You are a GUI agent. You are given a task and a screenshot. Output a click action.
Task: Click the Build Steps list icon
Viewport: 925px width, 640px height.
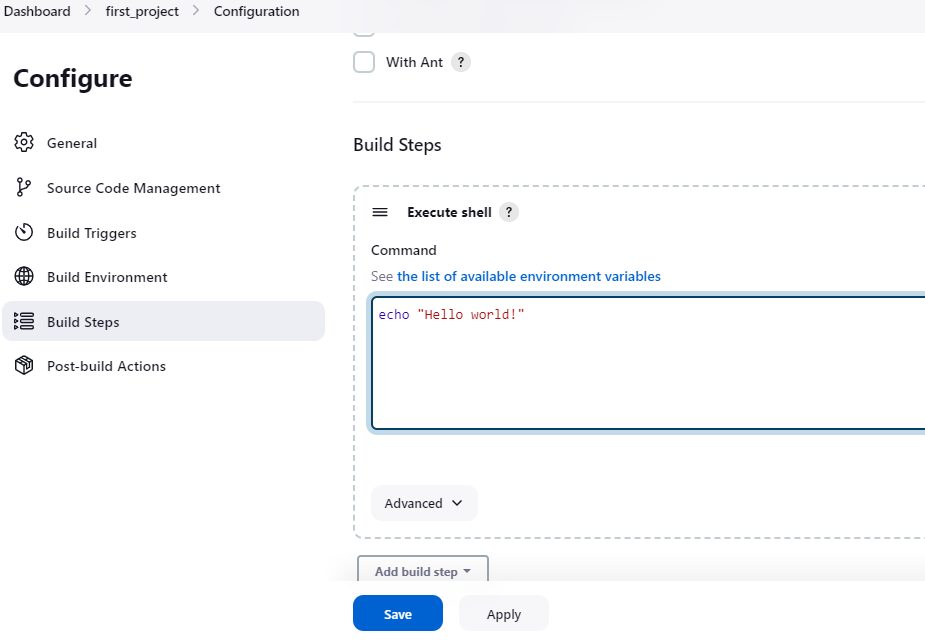point(24,322)
